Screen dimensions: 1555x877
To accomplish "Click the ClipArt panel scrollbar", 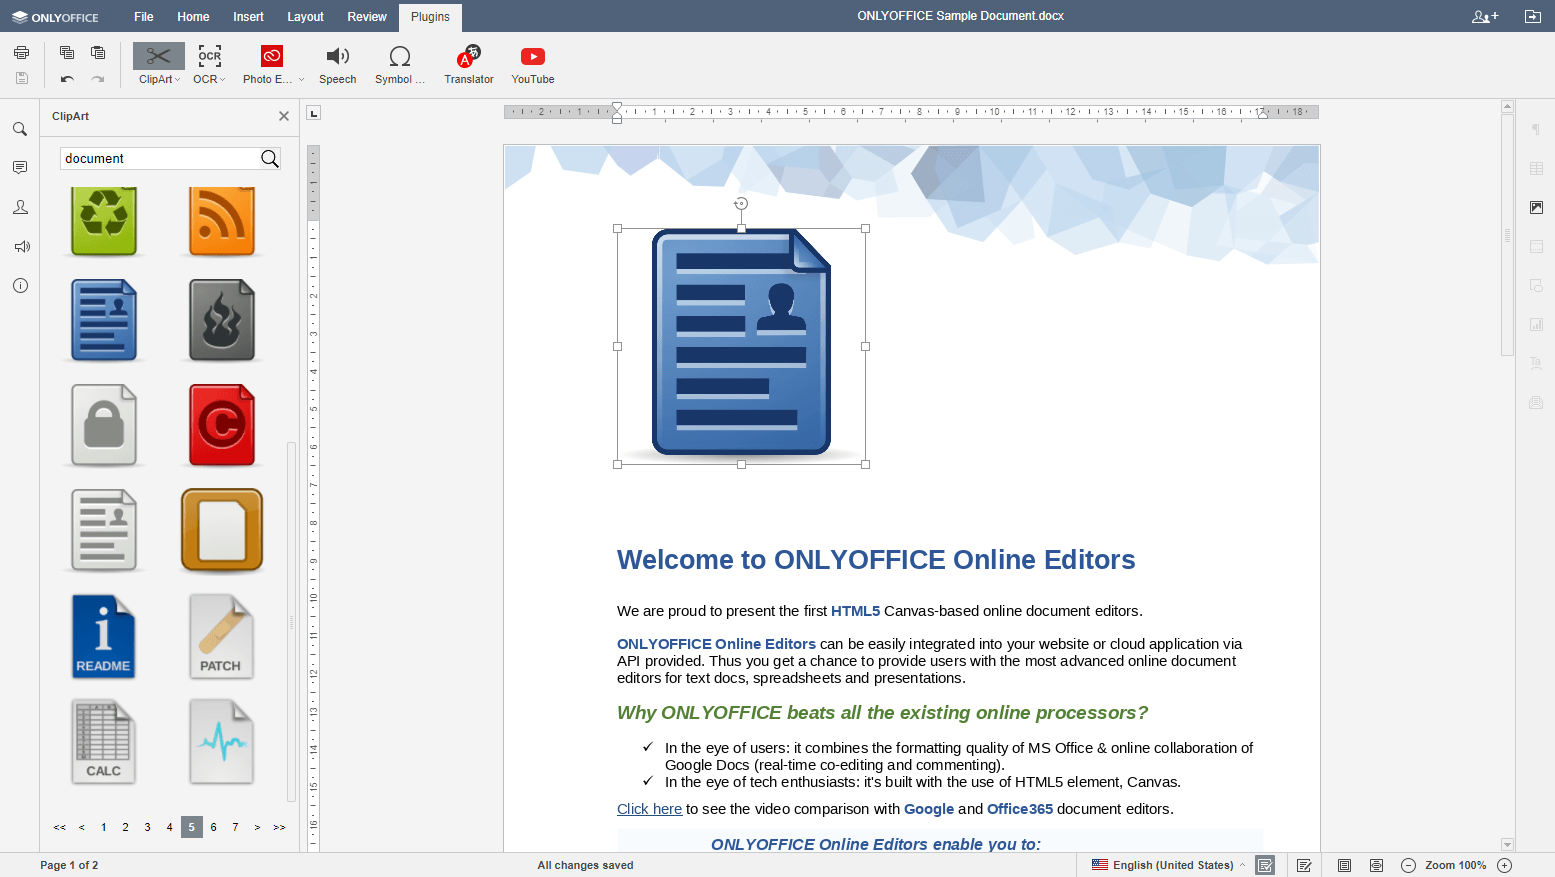I will (x=291, y=621).
